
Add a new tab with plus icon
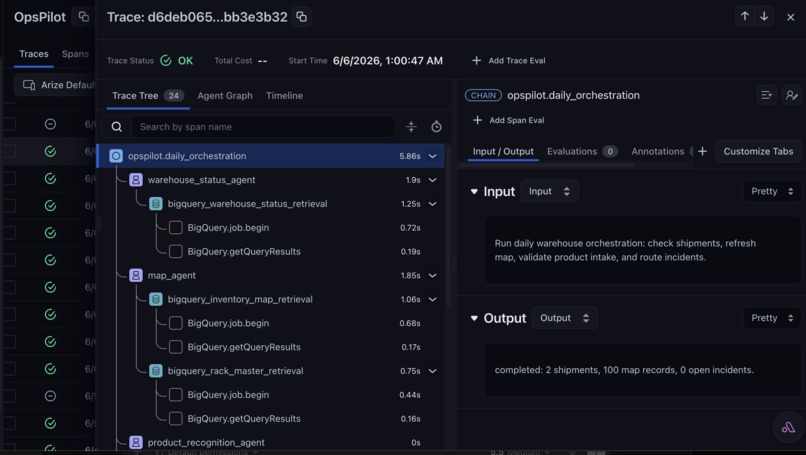(702, 151)
